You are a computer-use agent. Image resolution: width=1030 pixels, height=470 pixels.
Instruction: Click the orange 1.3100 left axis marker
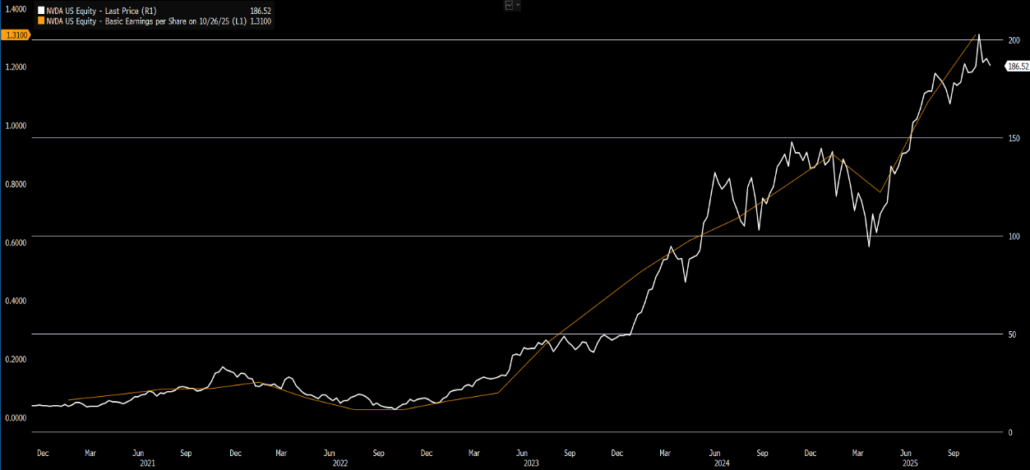tap(15, 35)
